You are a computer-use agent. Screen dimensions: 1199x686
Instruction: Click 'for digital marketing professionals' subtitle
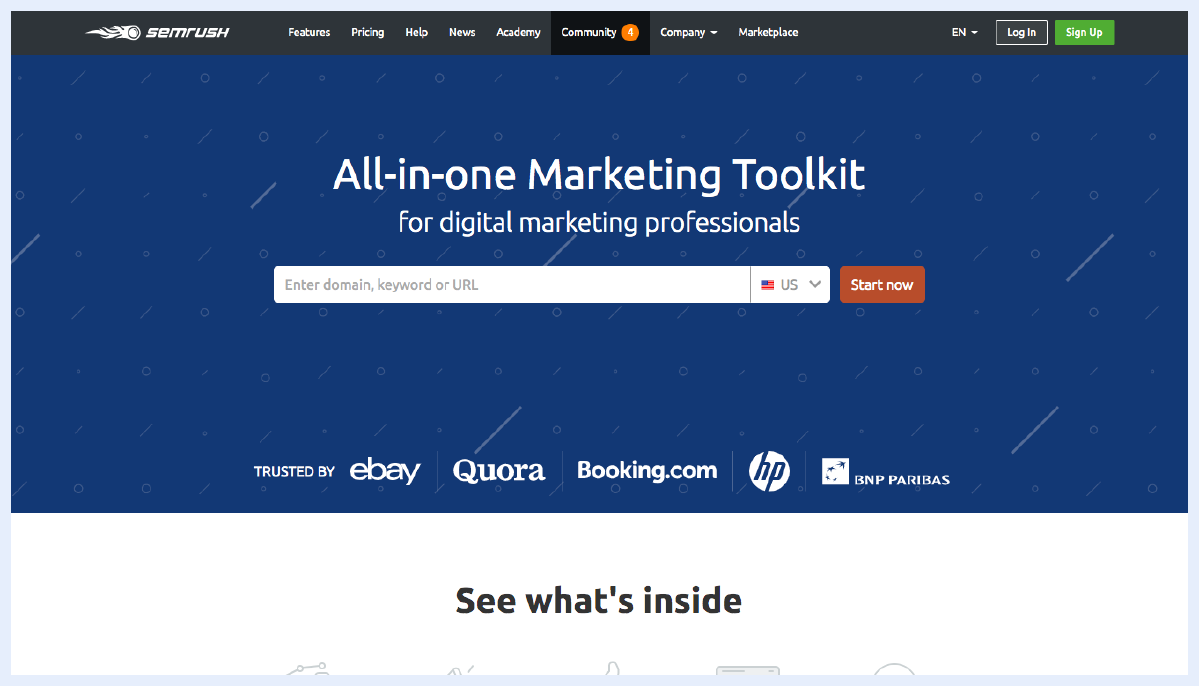(x=599, y=223)
